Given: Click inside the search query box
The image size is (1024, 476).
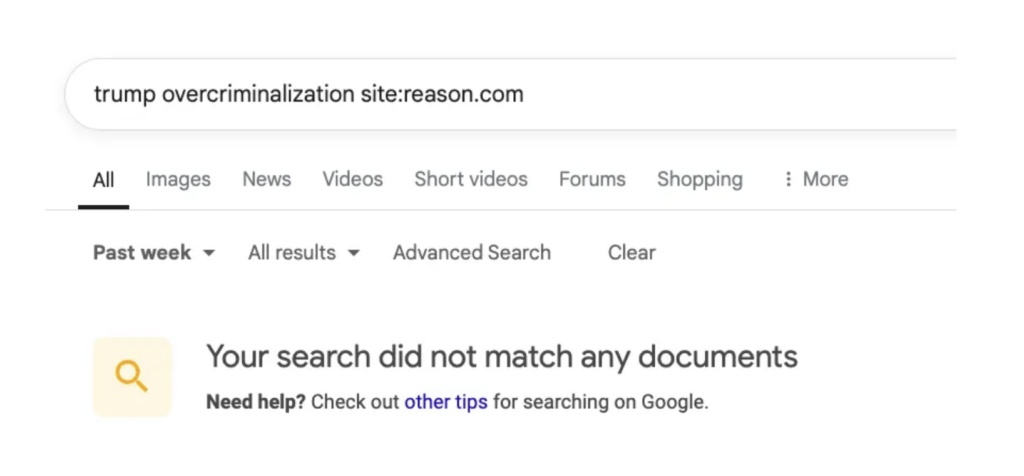Looking at the screenshot, I should click(510, 94).
